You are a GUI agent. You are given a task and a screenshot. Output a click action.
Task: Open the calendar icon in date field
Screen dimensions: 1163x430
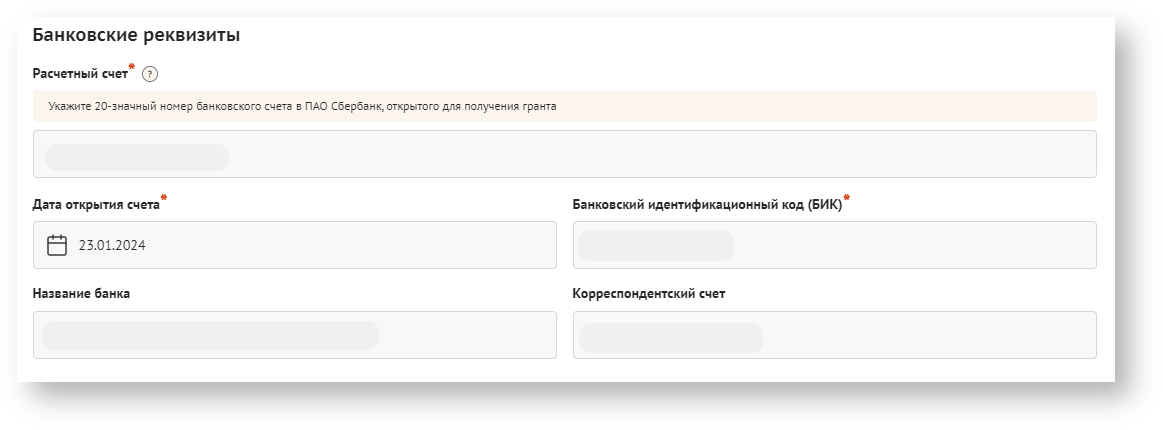point(57,245)
